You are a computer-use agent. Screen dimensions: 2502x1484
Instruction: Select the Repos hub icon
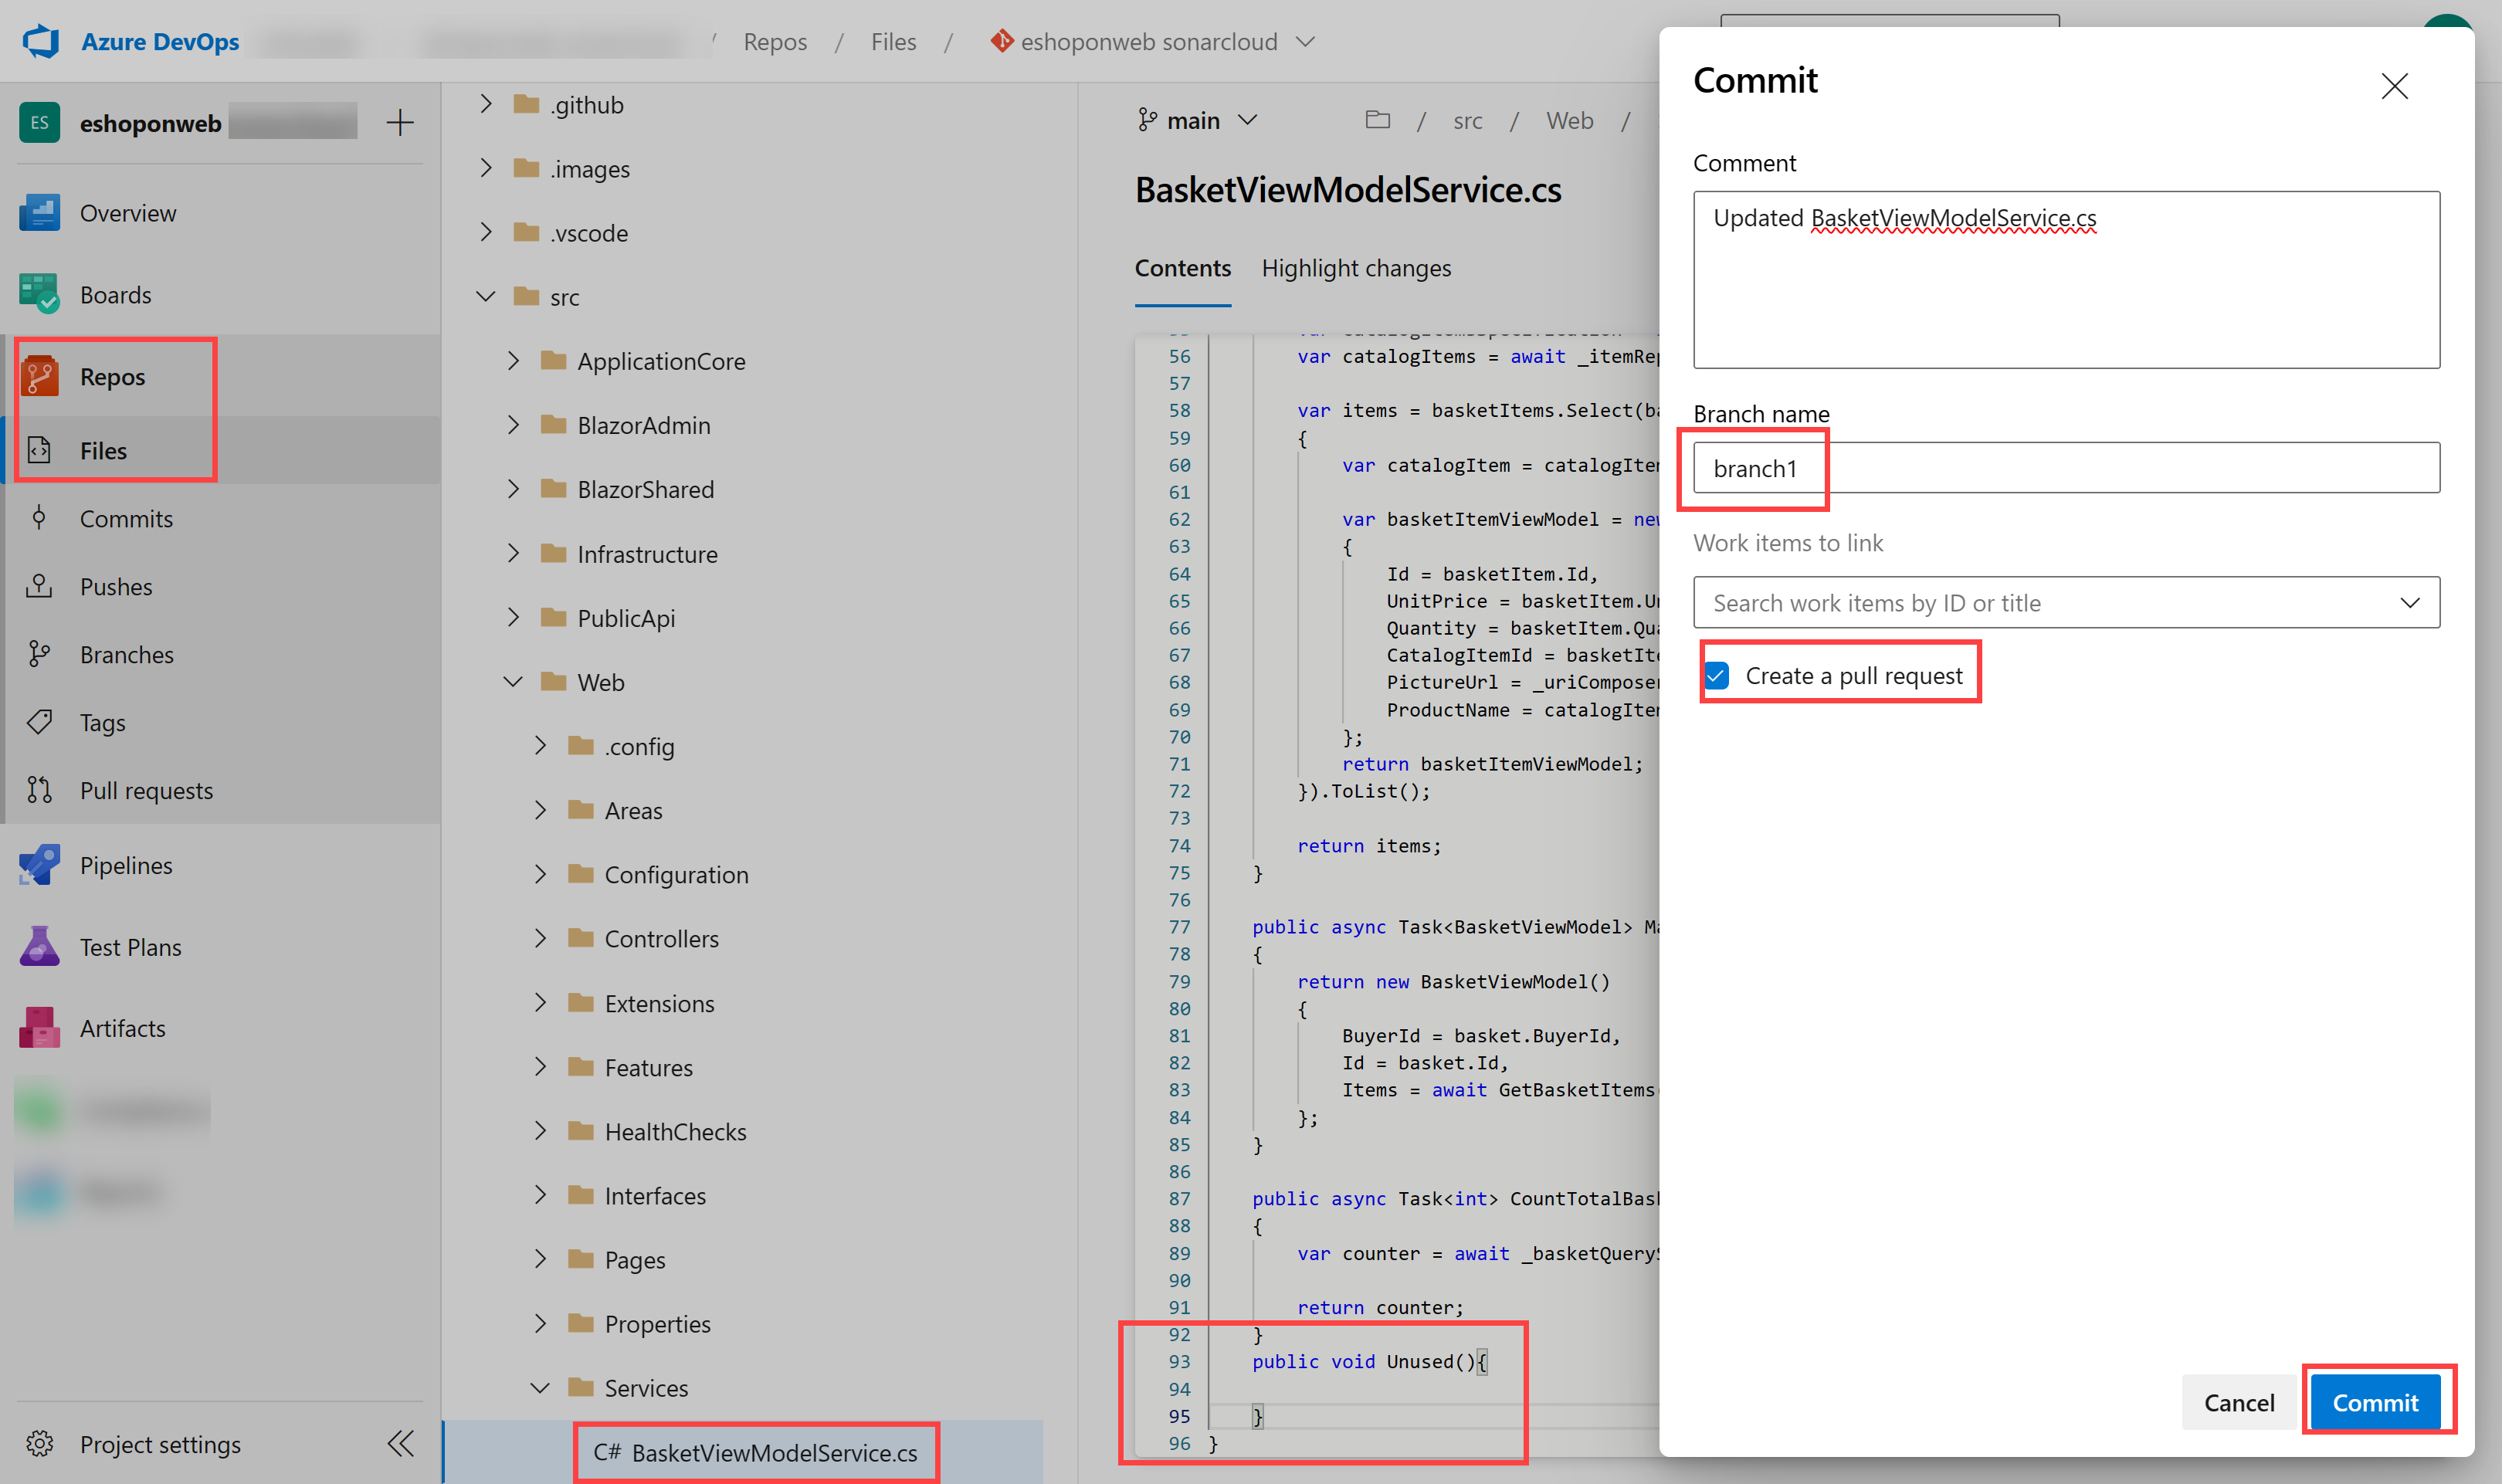tap(39, 376)
